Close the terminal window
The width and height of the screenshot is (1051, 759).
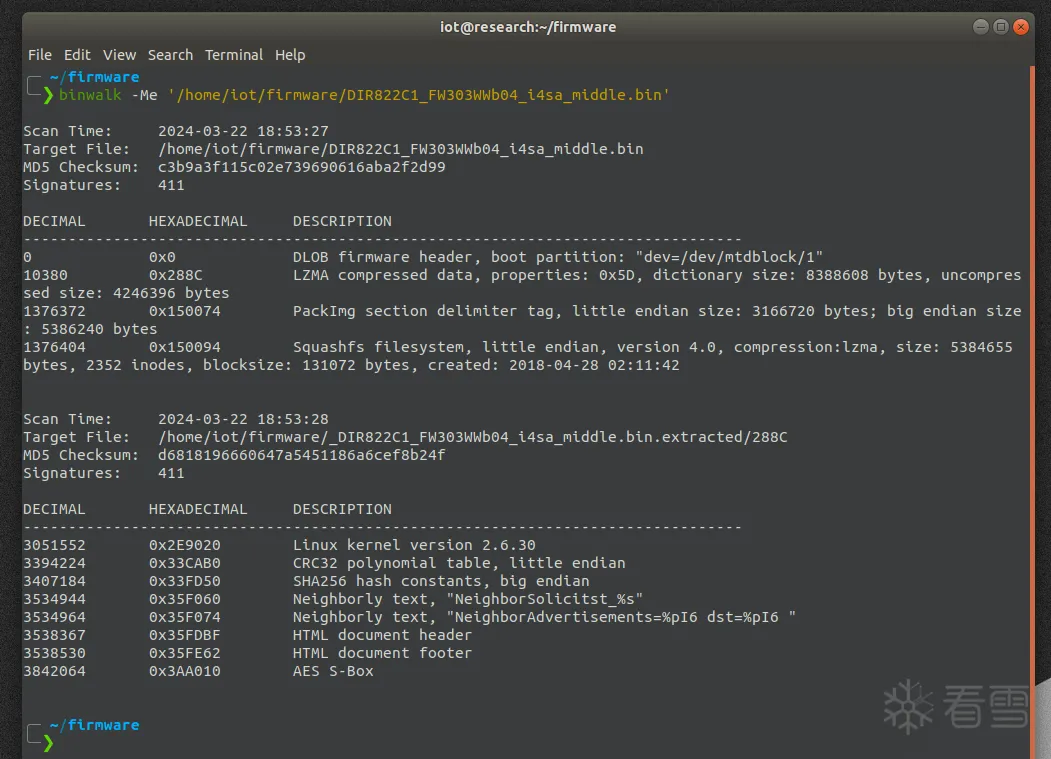click(1021, 27)
